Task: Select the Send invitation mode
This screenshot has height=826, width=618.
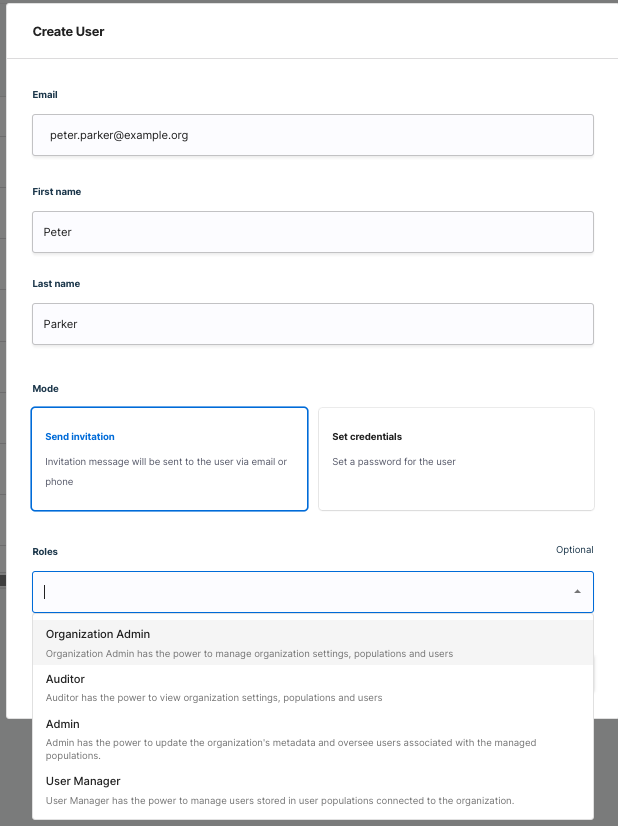Action: (169, 459)
